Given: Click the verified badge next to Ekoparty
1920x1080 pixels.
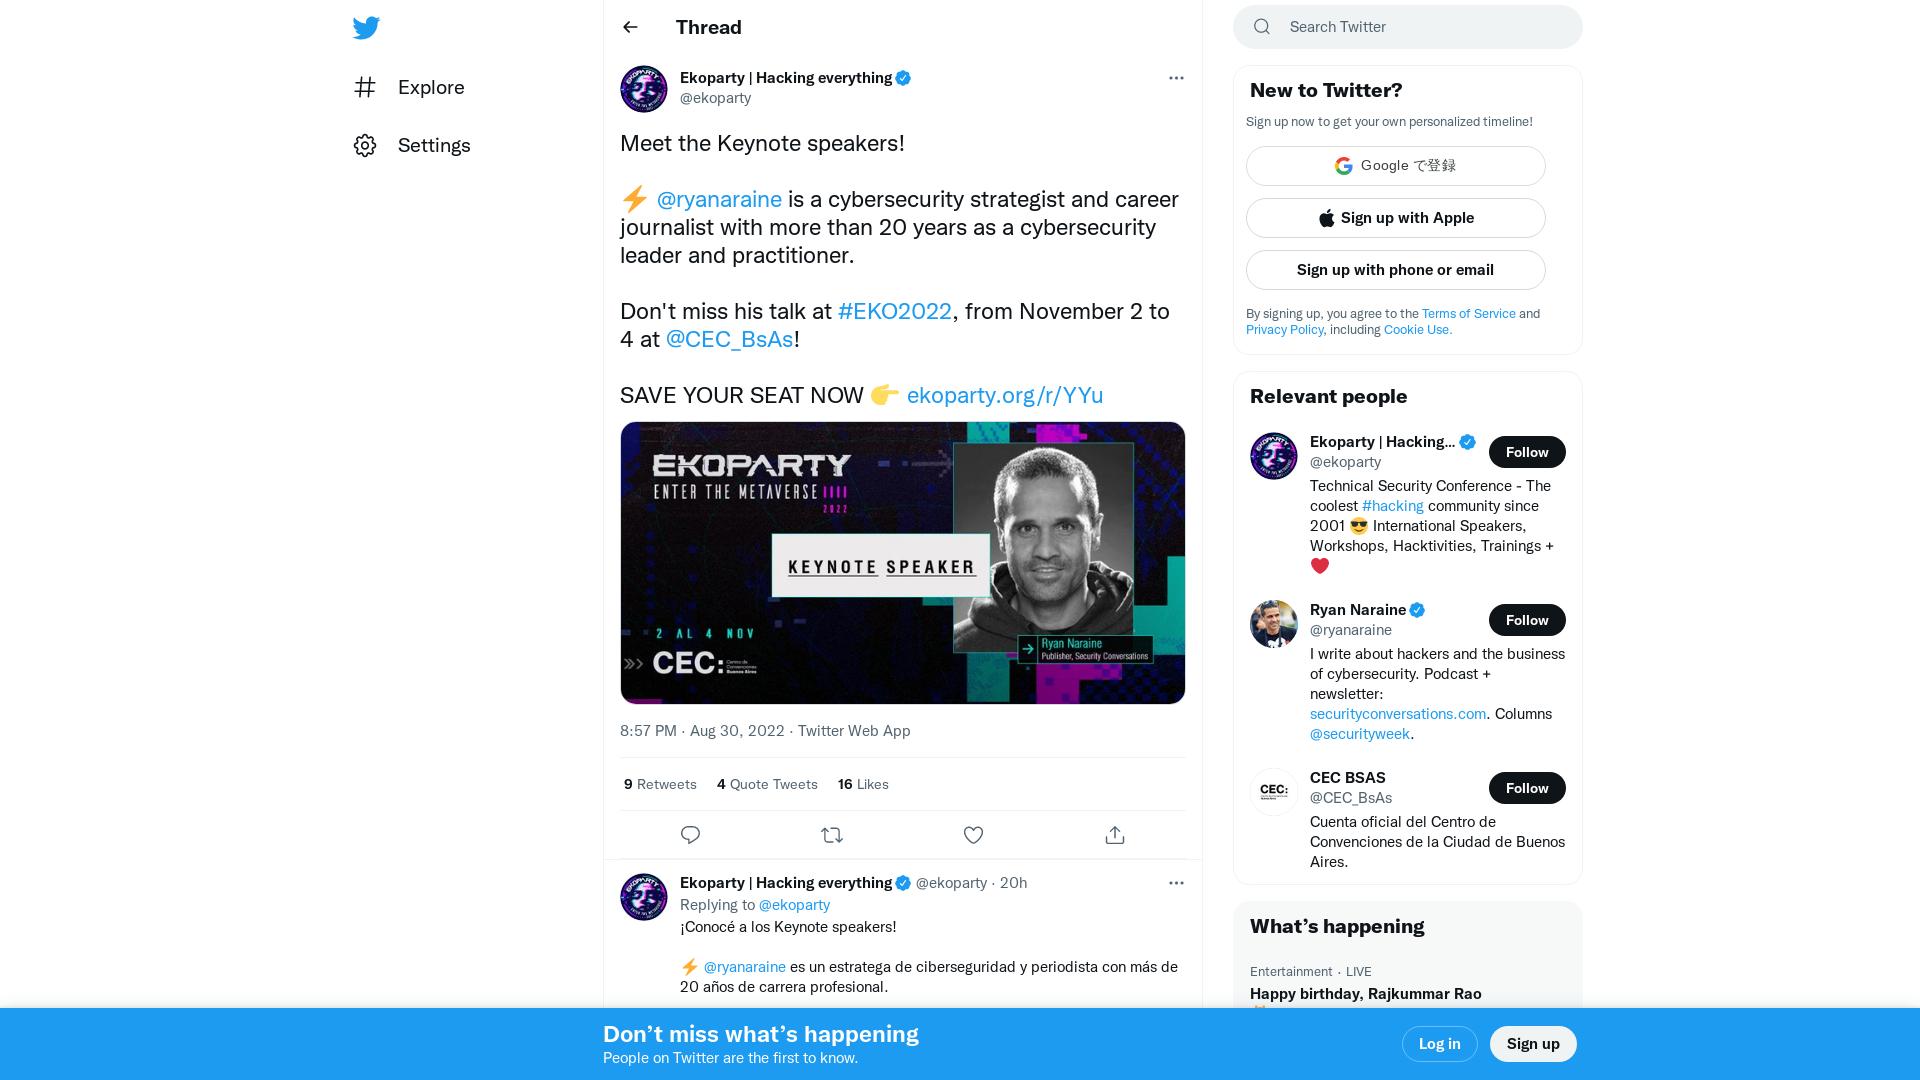Looking at the screenshot, I should point(904,78).
